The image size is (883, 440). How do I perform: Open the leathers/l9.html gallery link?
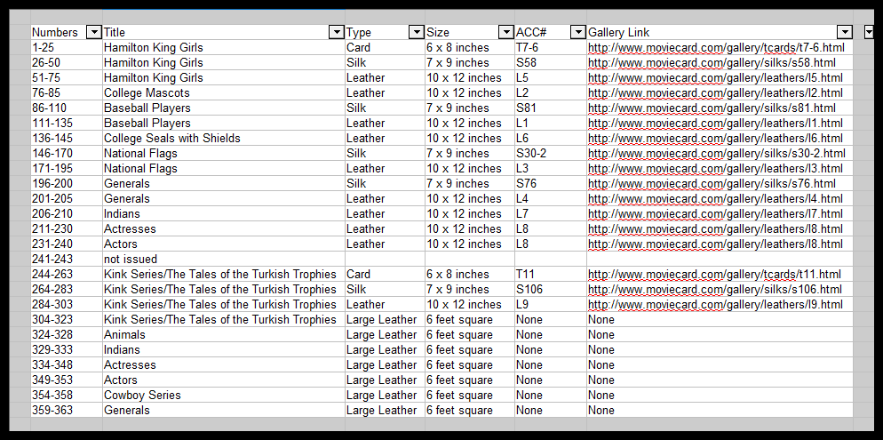pyautogui.click(x=715, y=304)
